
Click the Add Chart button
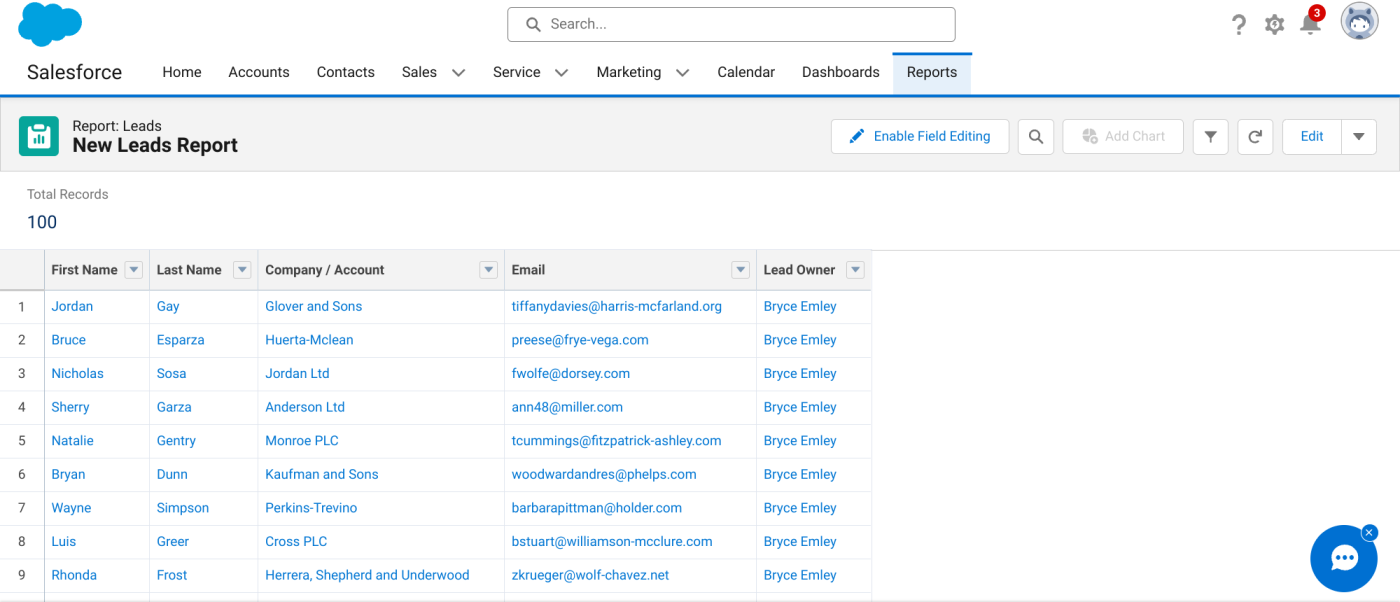click(x=1123, y=137)
